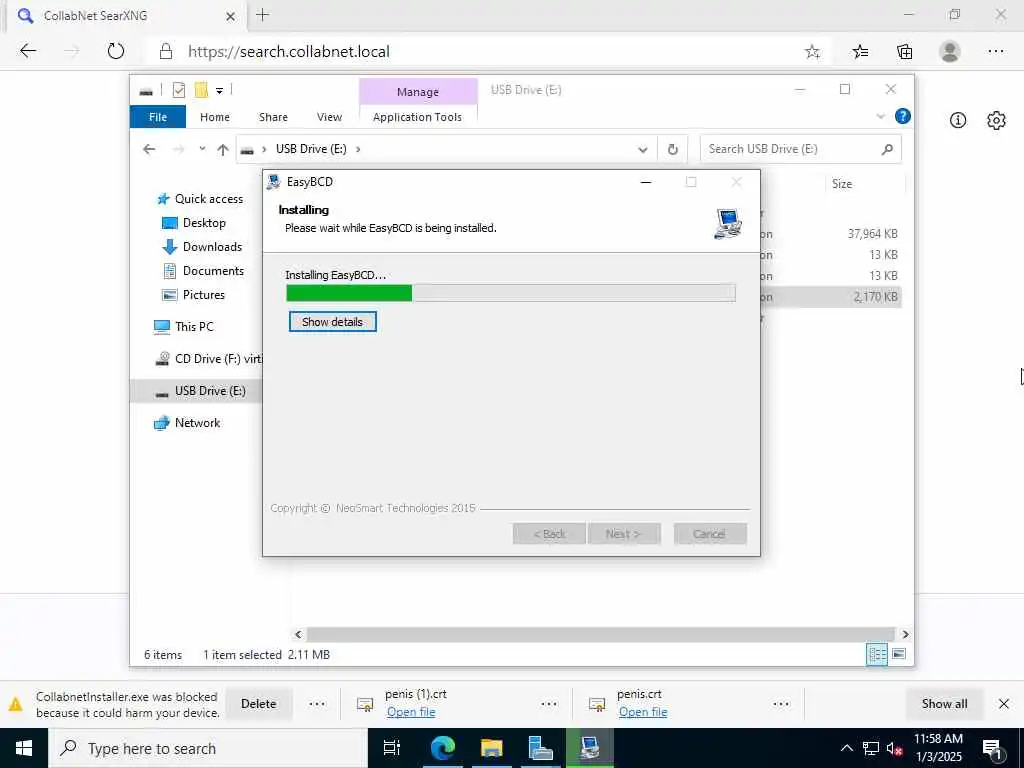1024x768 pixels.
Task: Click the Properties quick access toolbar icon
Action: point(178,90)
